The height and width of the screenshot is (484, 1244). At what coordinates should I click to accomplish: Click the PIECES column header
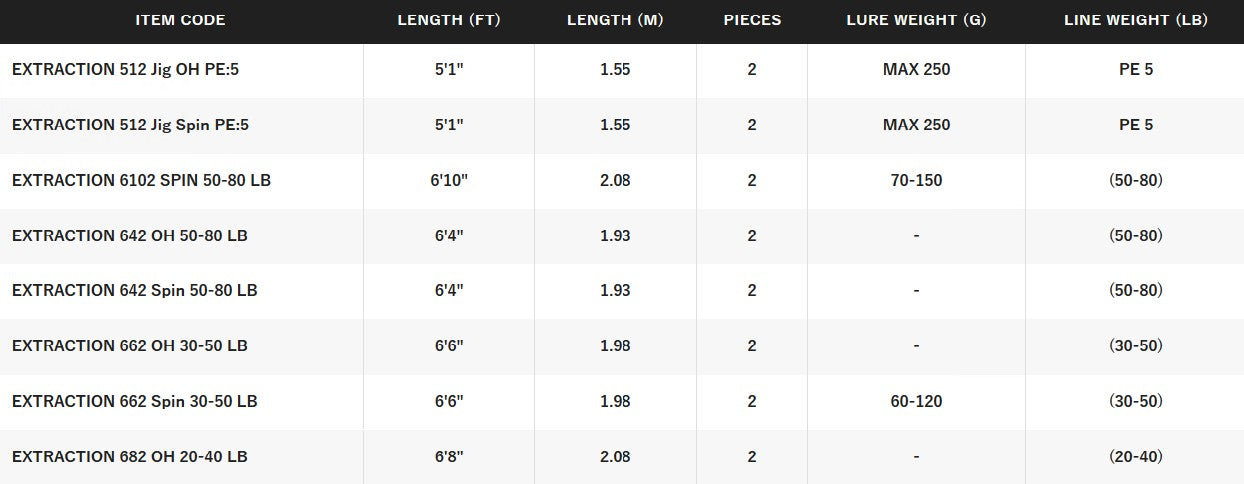(x=752, y=20)
